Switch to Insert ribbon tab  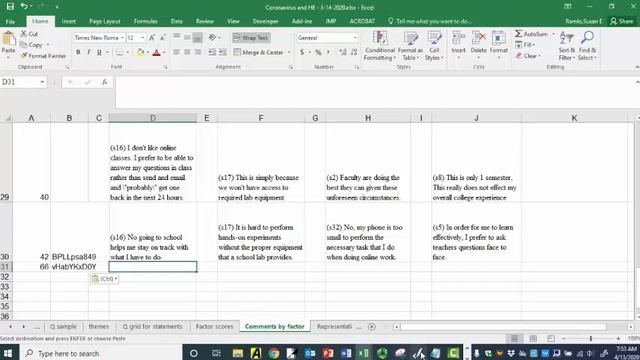click(x=69, y=21)
